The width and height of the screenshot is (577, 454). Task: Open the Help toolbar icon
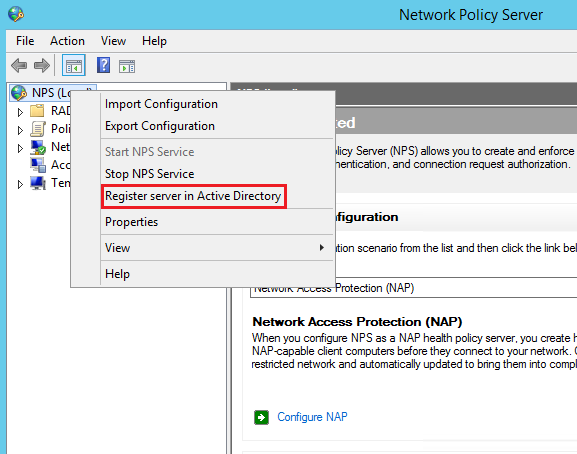(x=103, y=65)
